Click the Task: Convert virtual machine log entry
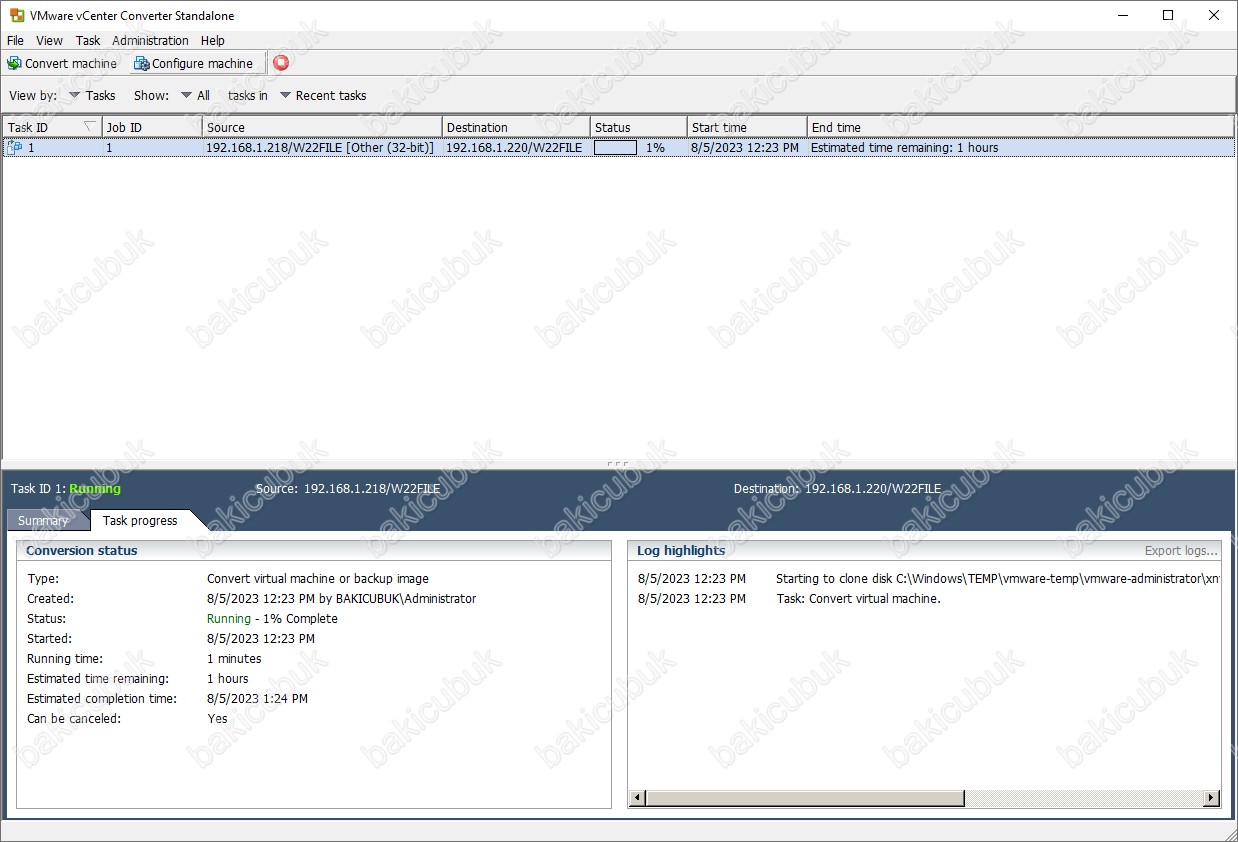This screenshot has height=842, width=1238. coord(858,599)
